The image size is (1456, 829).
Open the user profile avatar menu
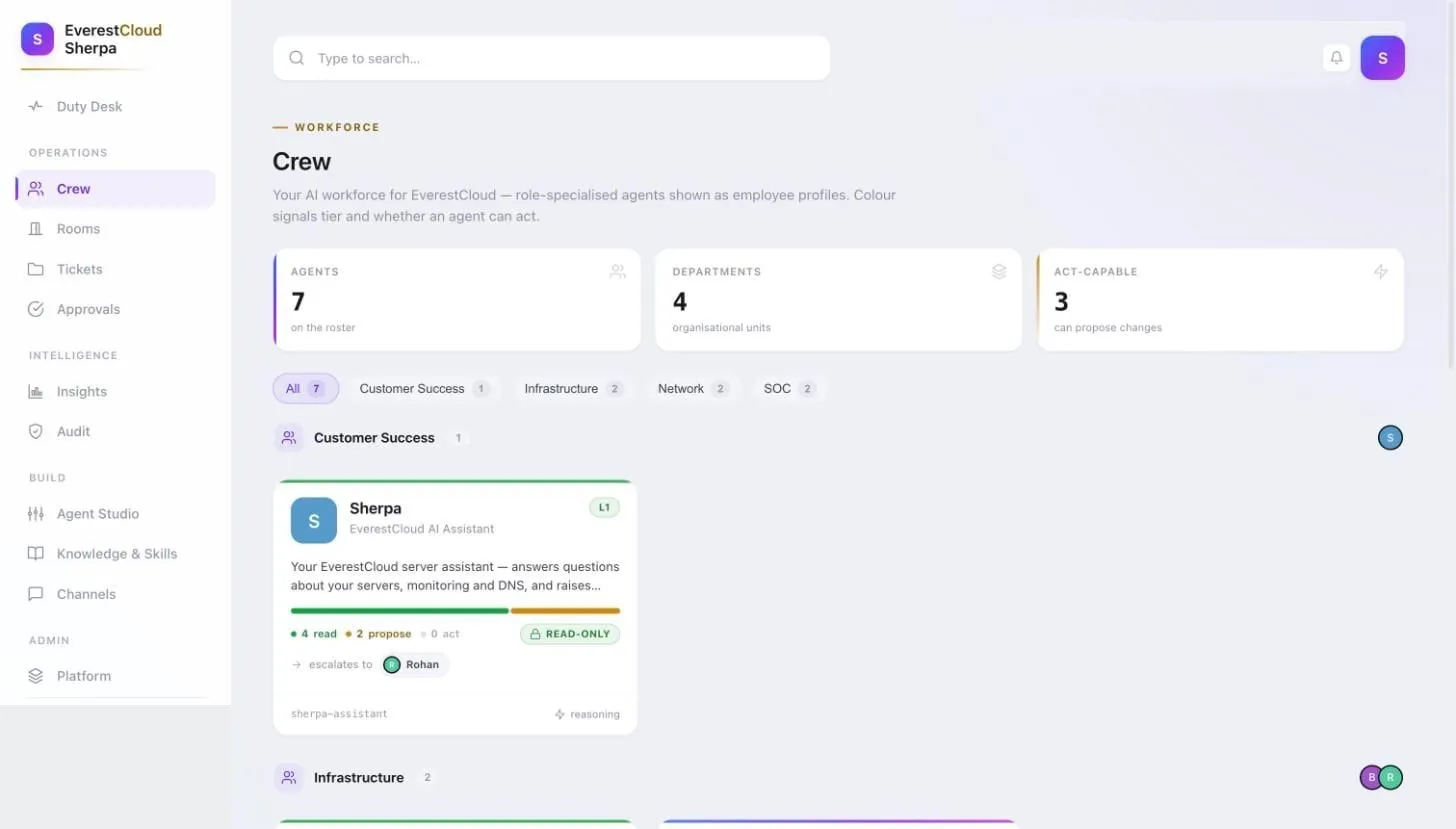1382,58
